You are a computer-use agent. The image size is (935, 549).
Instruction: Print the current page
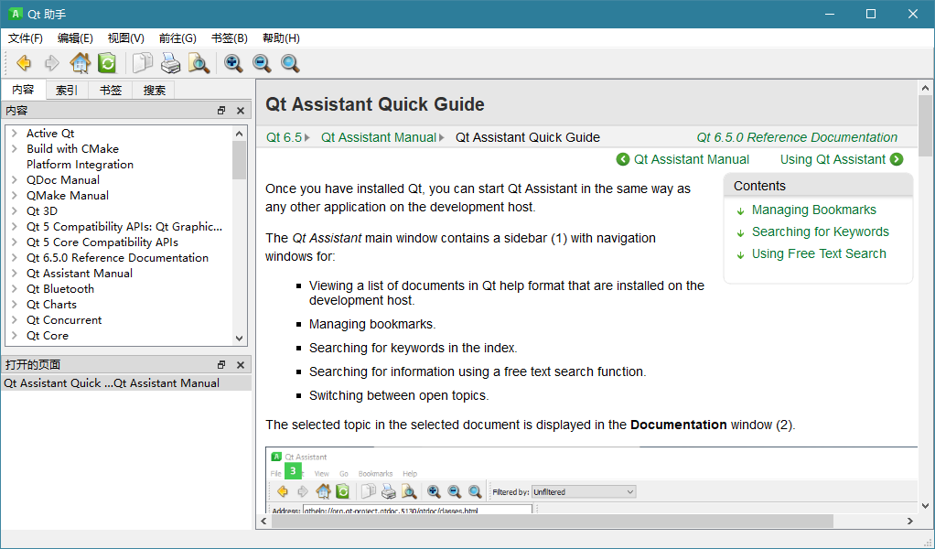(170, 63)
